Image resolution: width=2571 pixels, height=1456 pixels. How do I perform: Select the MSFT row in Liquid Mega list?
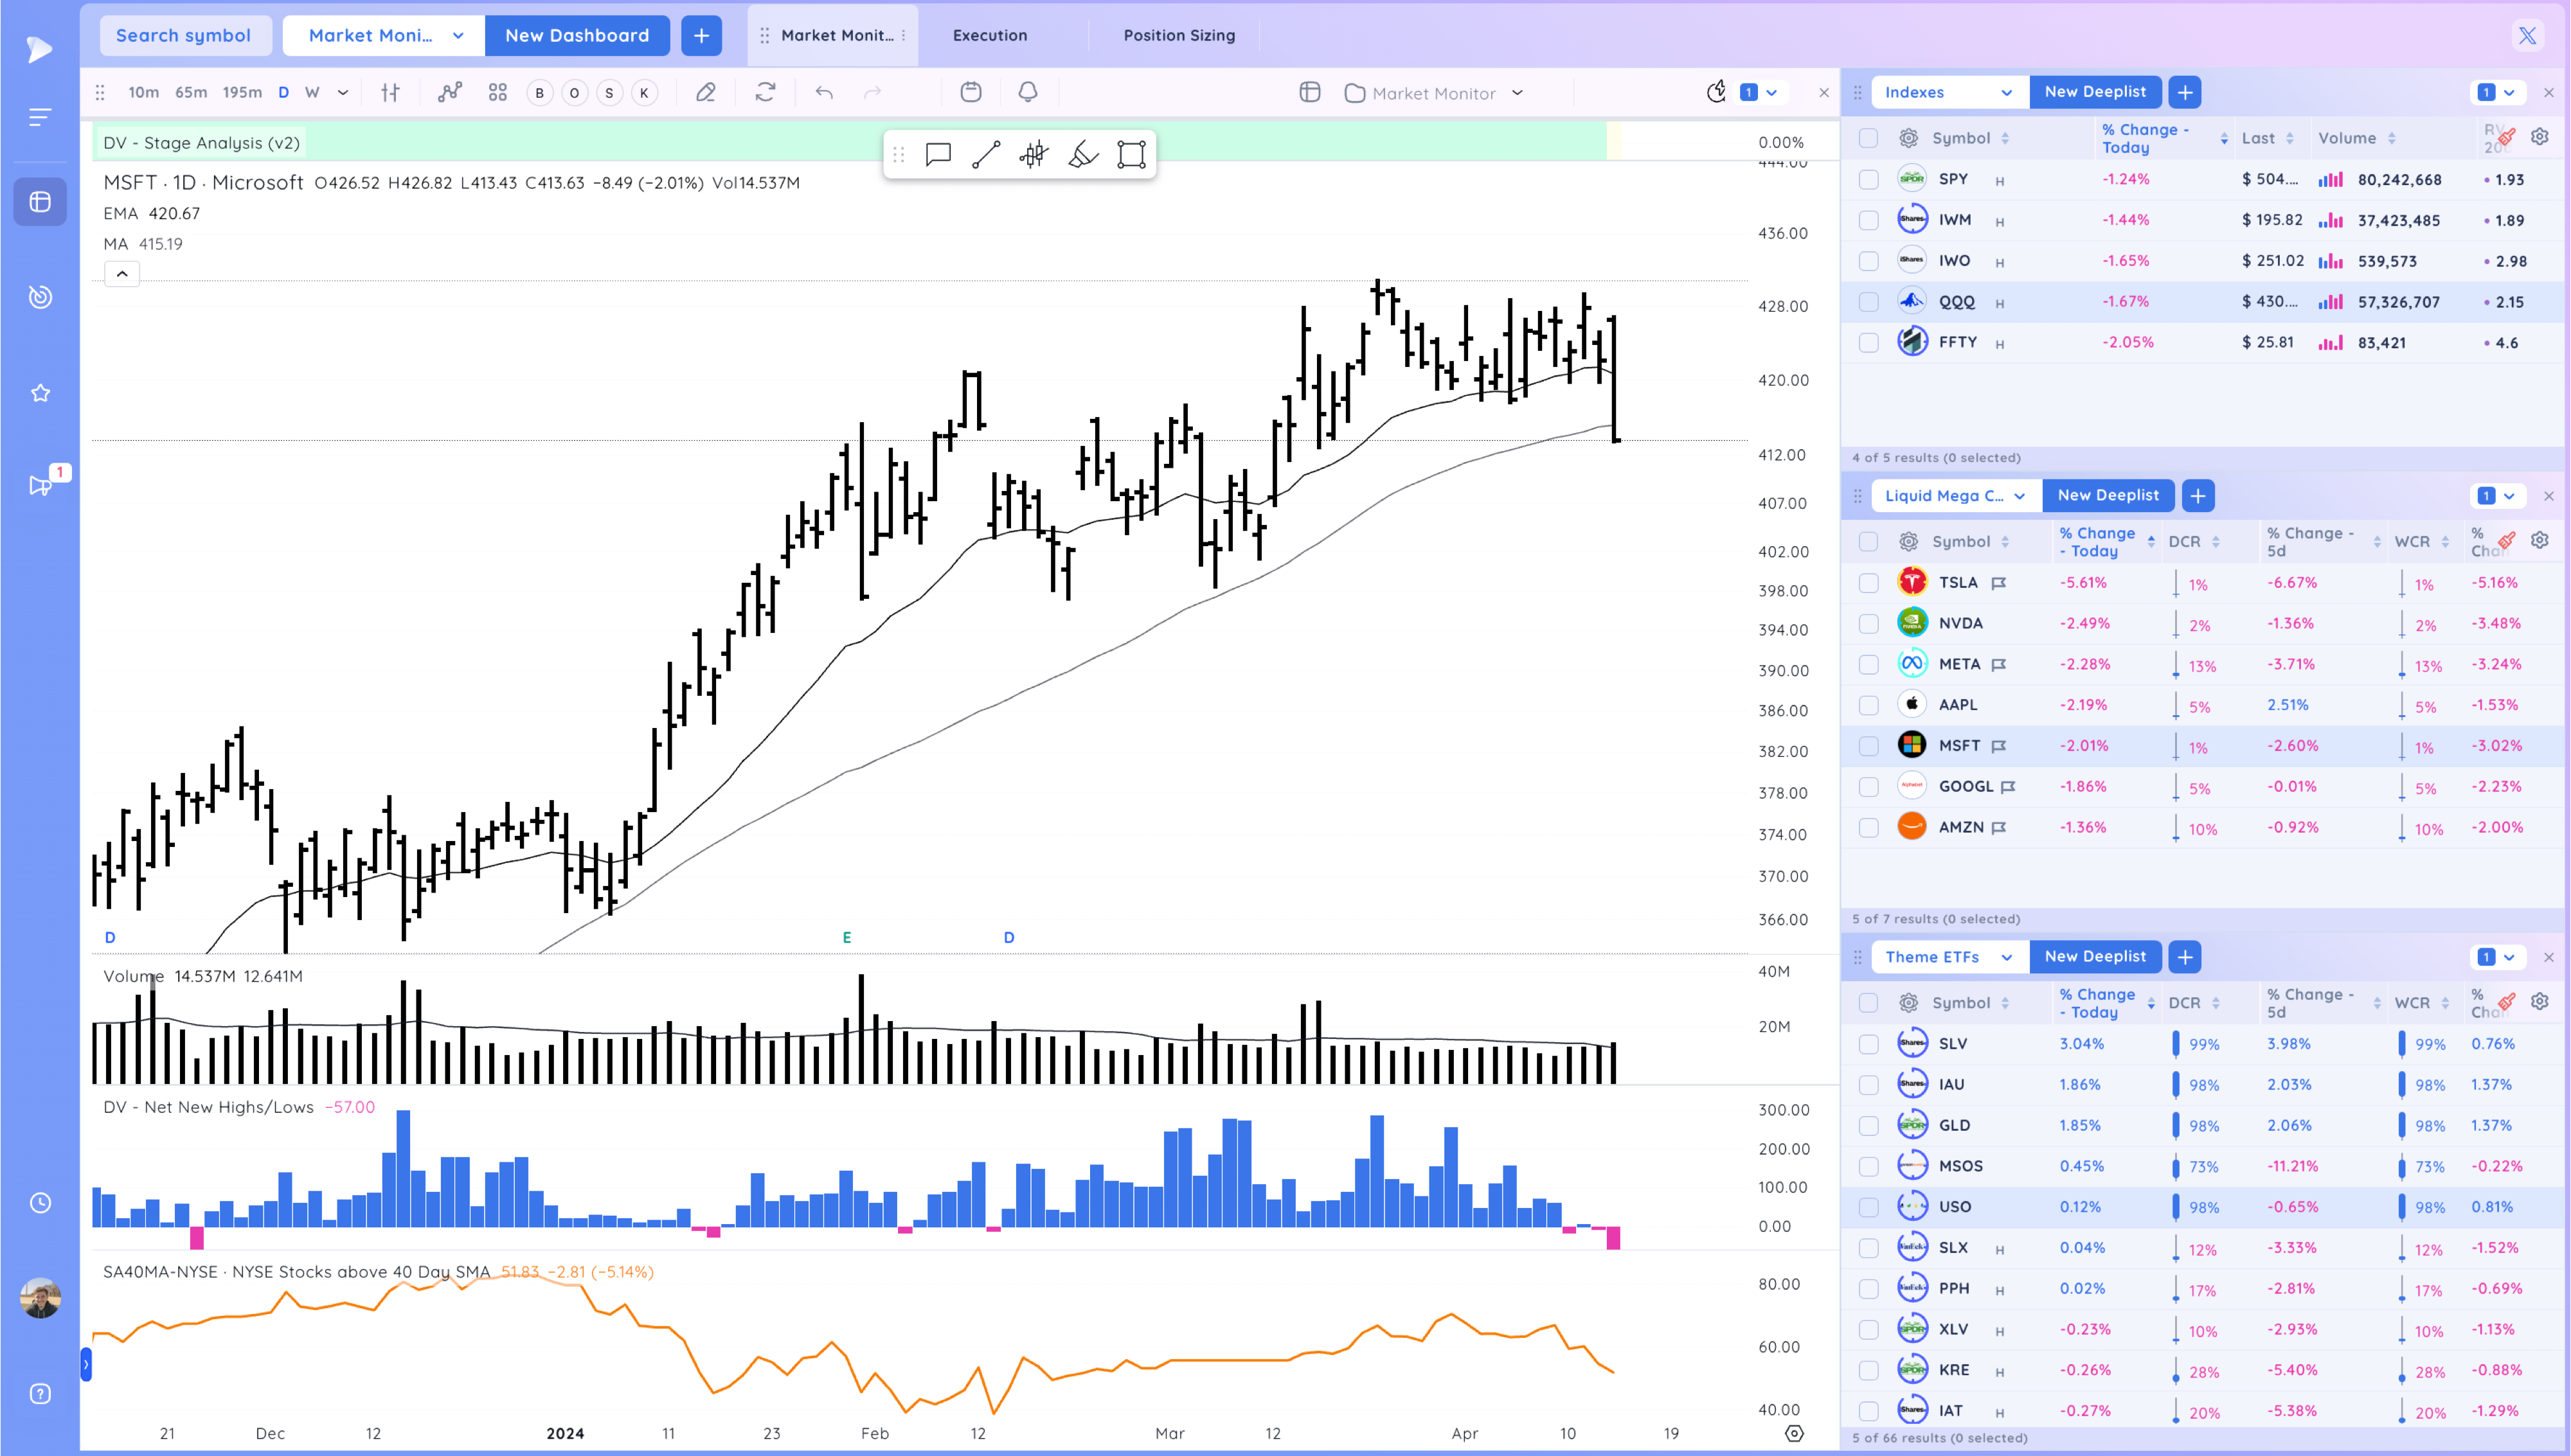[x=2204, y=746]
